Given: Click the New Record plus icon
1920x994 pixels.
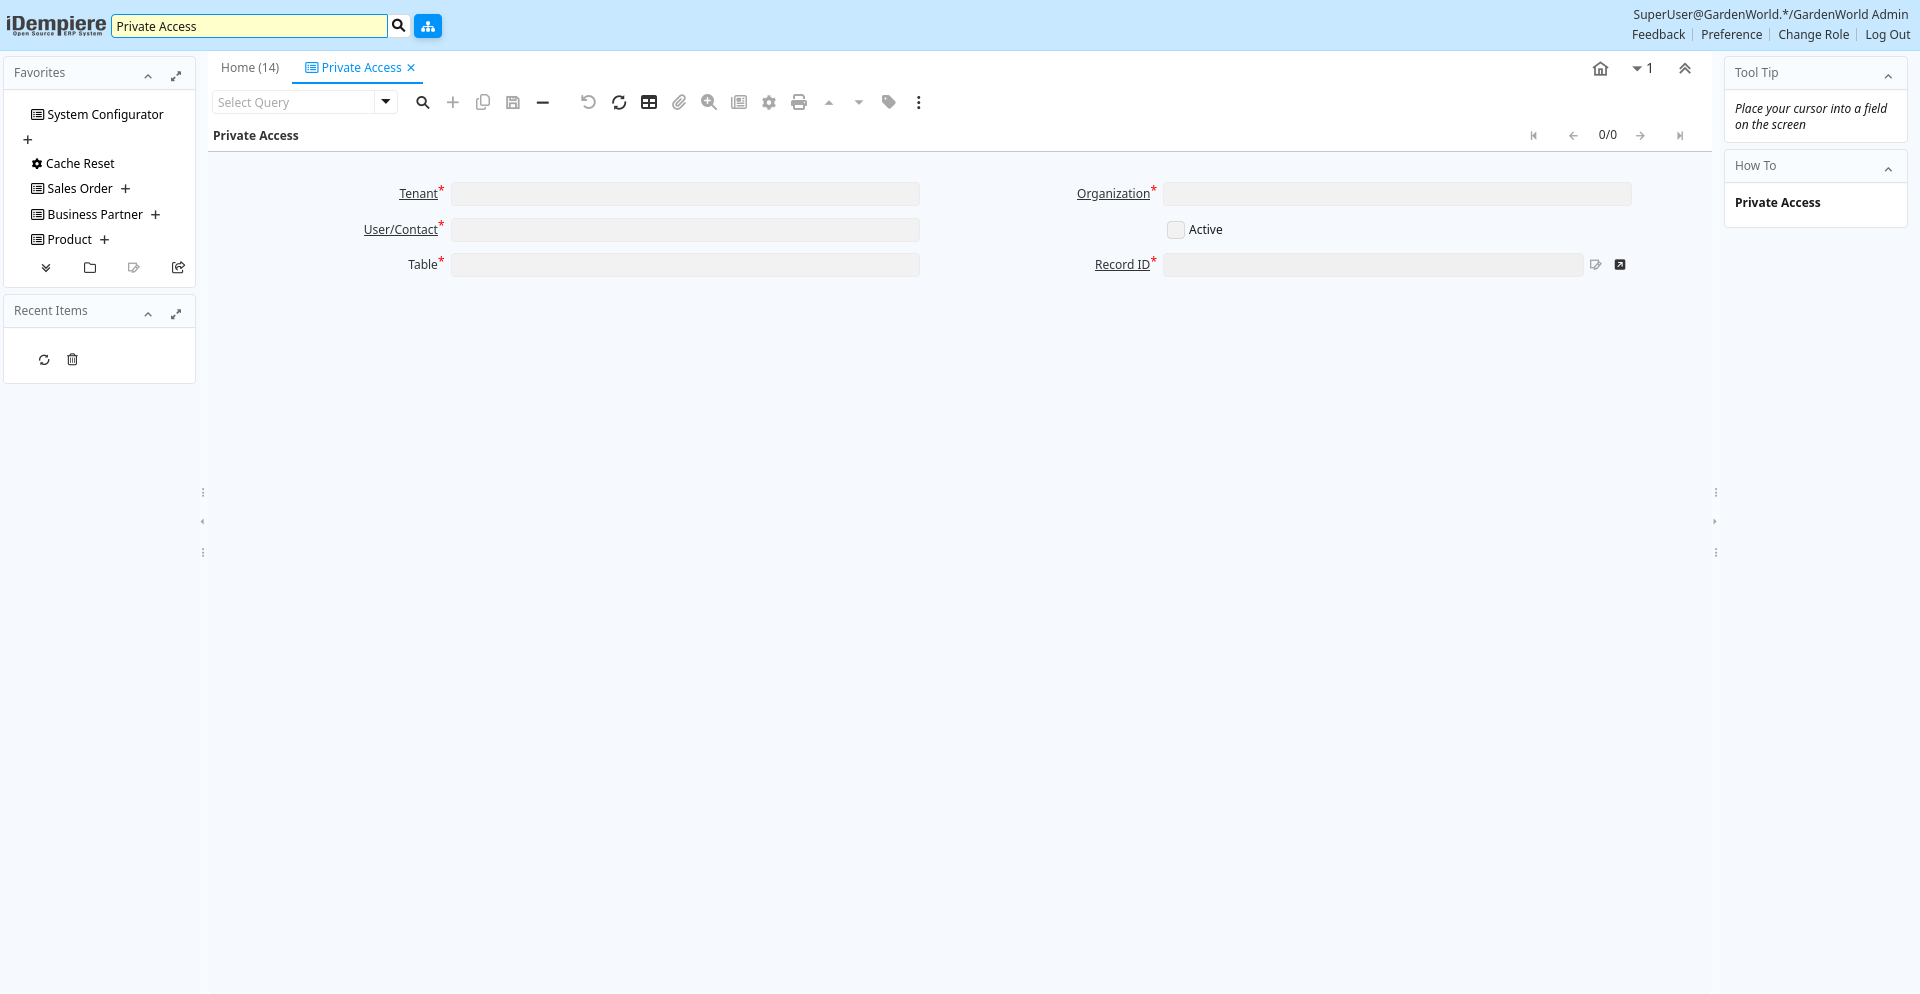Looking at the screenshot, I should coord(453,102).
